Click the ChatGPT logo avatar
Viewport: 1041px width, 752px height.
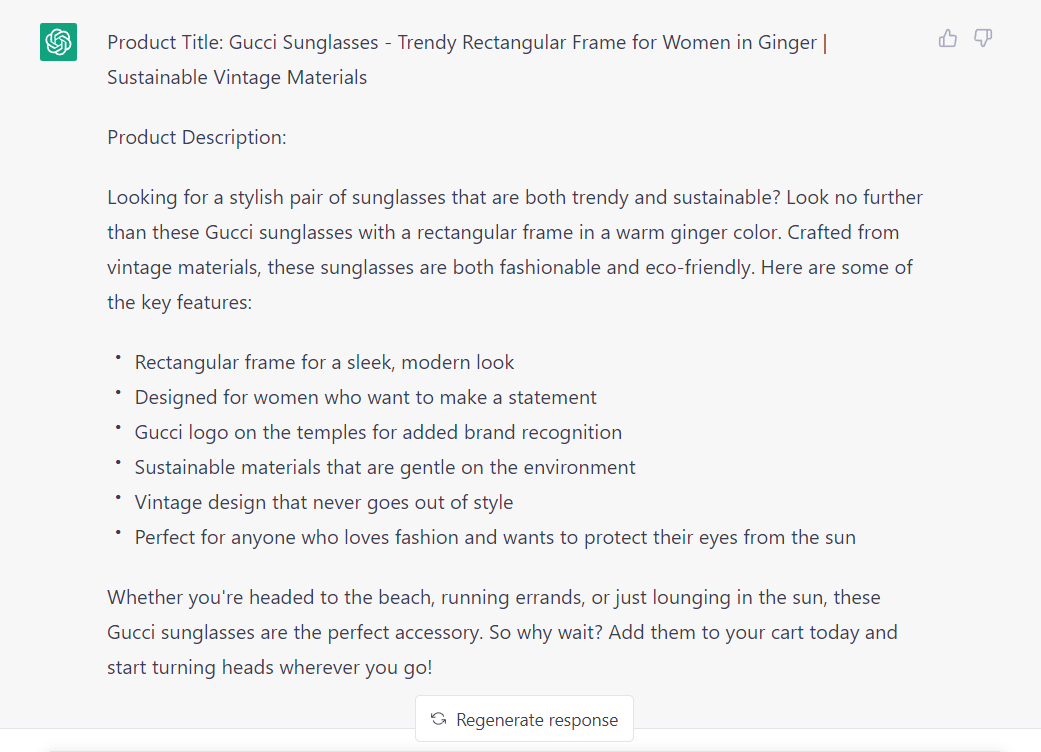(x=59, y=42)
